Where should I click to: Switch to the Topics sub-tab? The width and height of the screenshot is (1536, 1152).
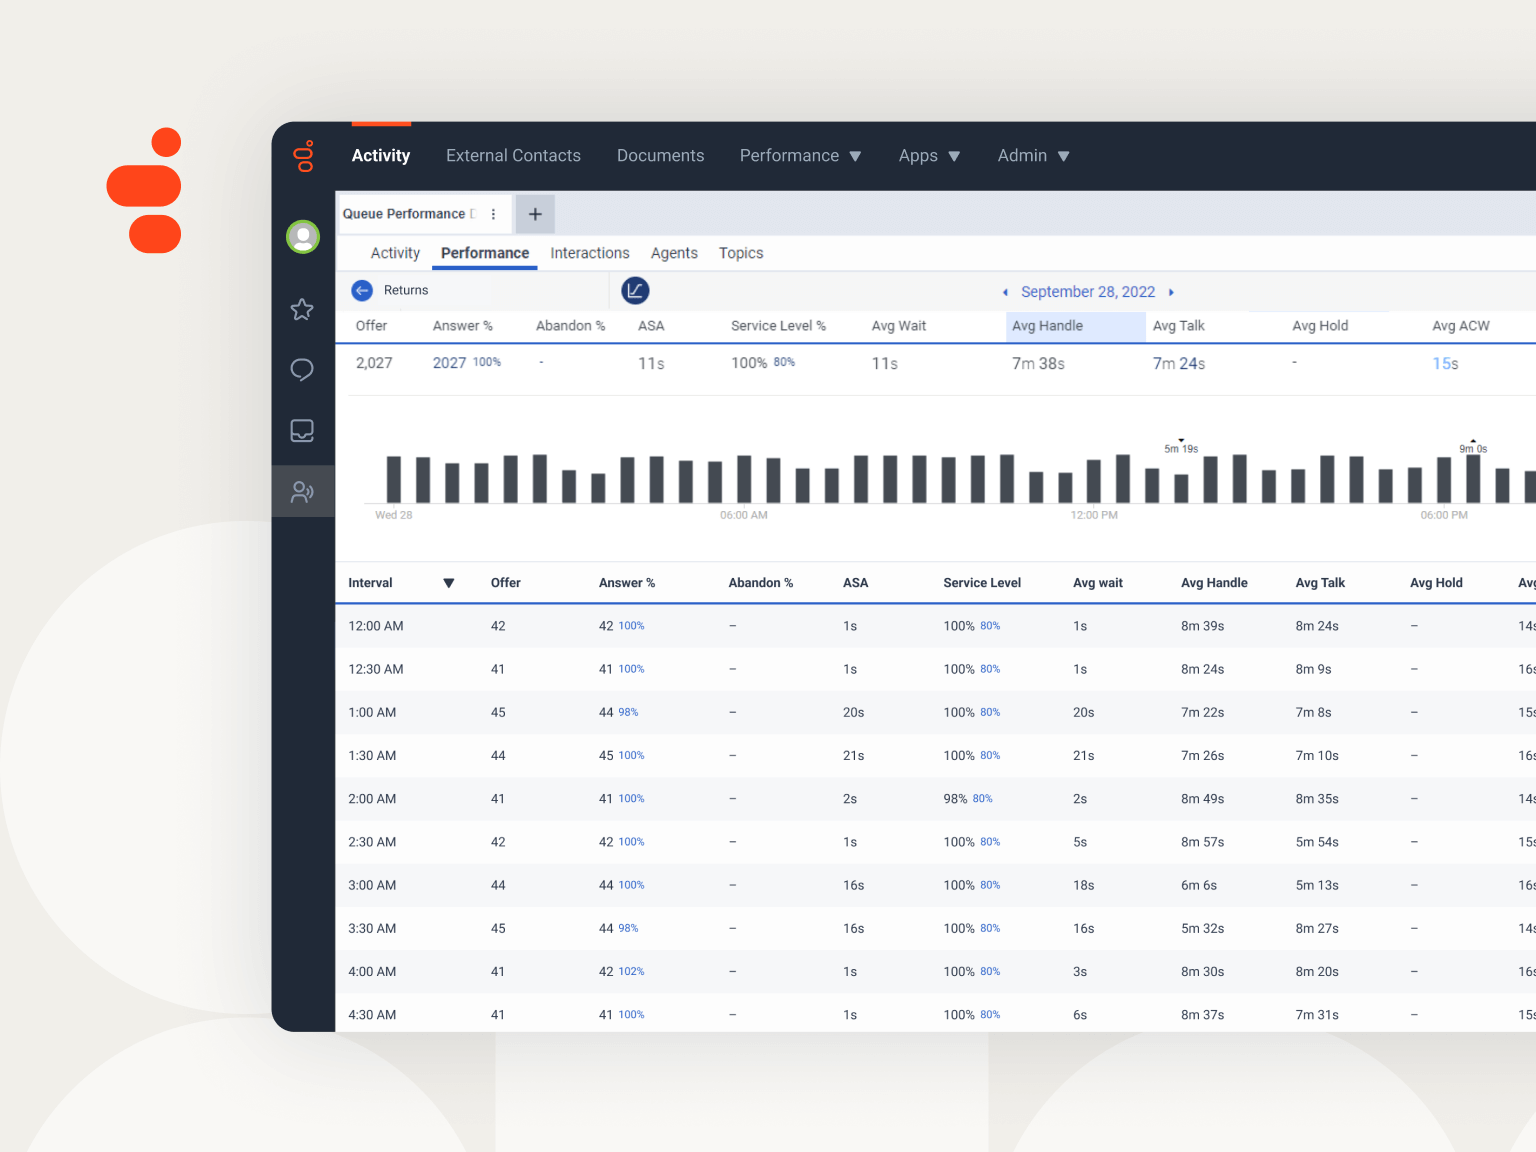pos(741,253)
